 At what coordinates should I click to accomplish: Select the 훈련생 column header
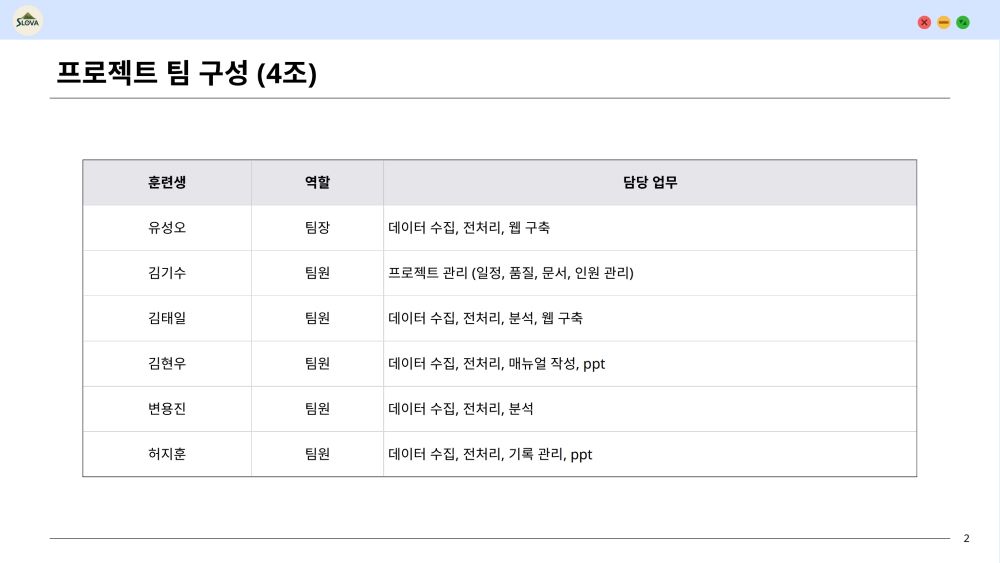pyautogui.click(x=167, y=182)
